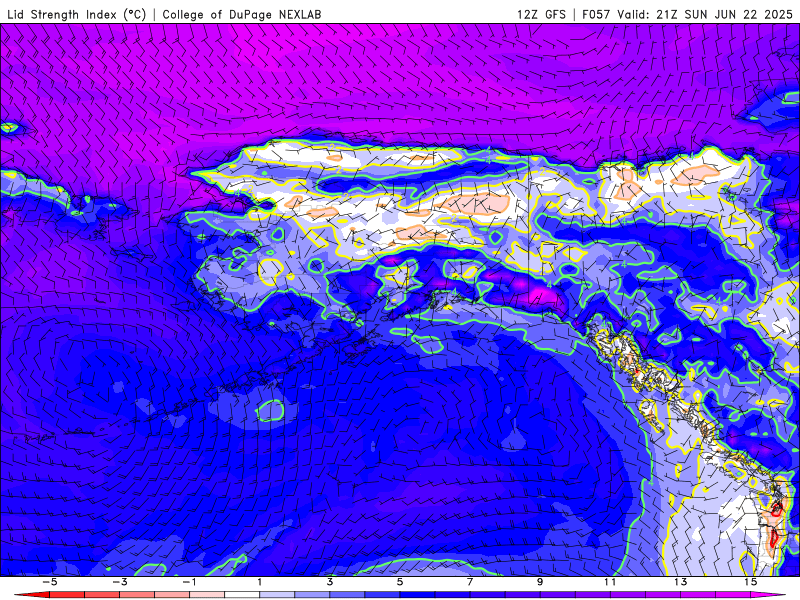Click the white color bar segment left of 1
This screenshot has width=800, height=600.
click(242, 595)
